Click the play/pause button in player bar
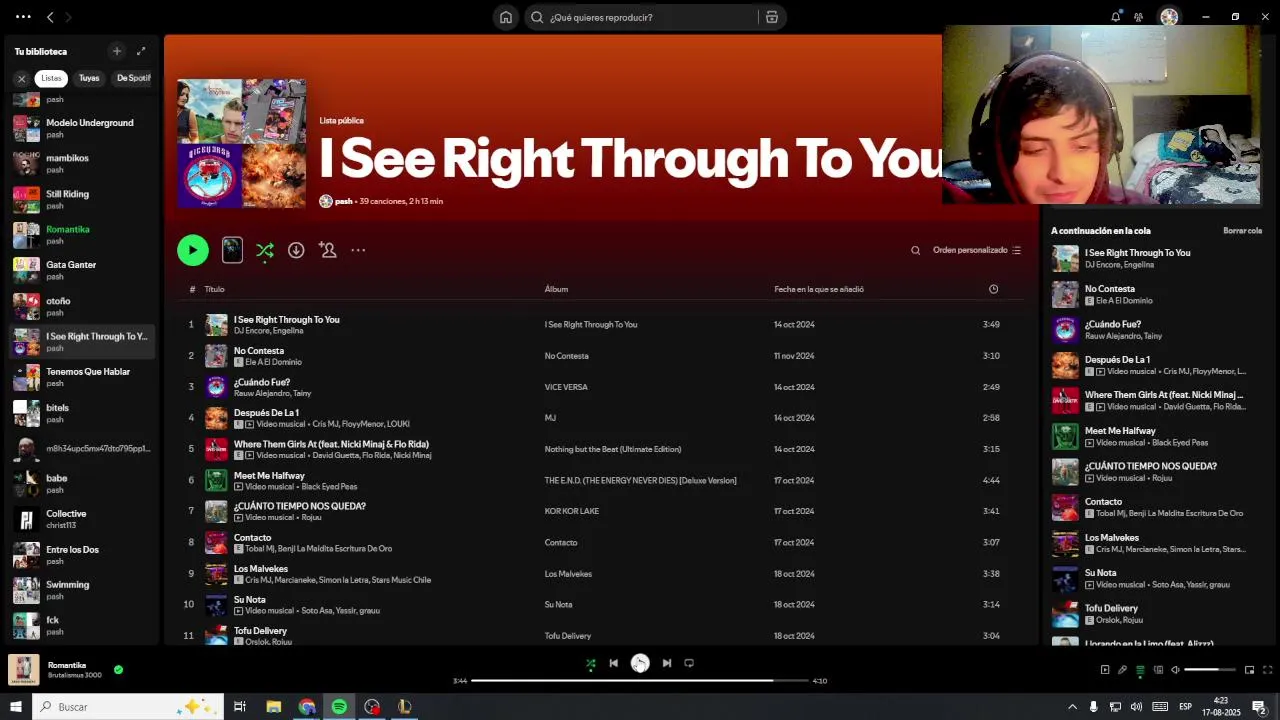The height and width of the screenshot is (720, 1280). click(640, 663)
